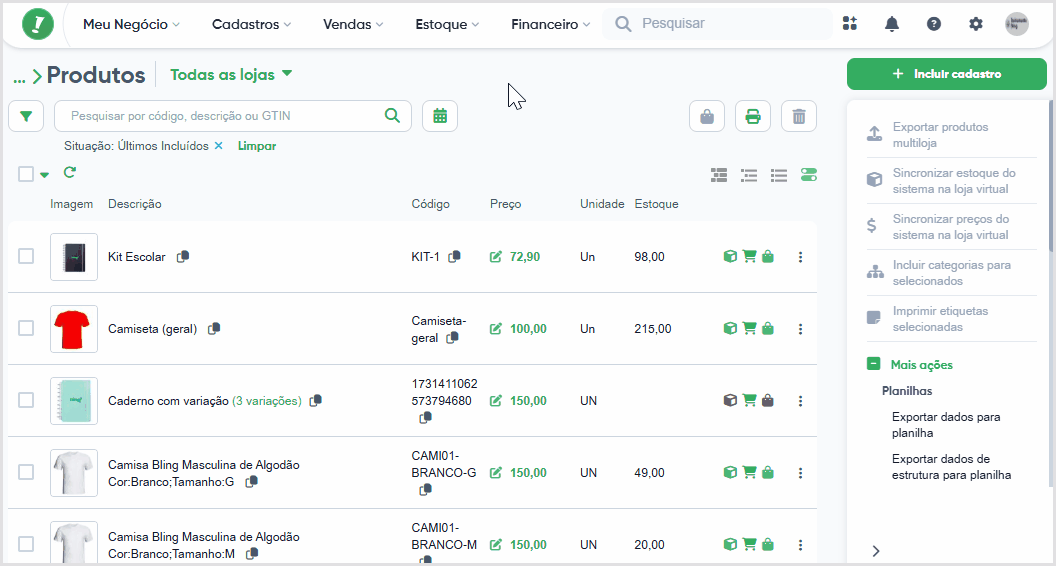Click Exportar dados para planilha
The width and height of the screenshot is (1056, 566).
[946, 424]
